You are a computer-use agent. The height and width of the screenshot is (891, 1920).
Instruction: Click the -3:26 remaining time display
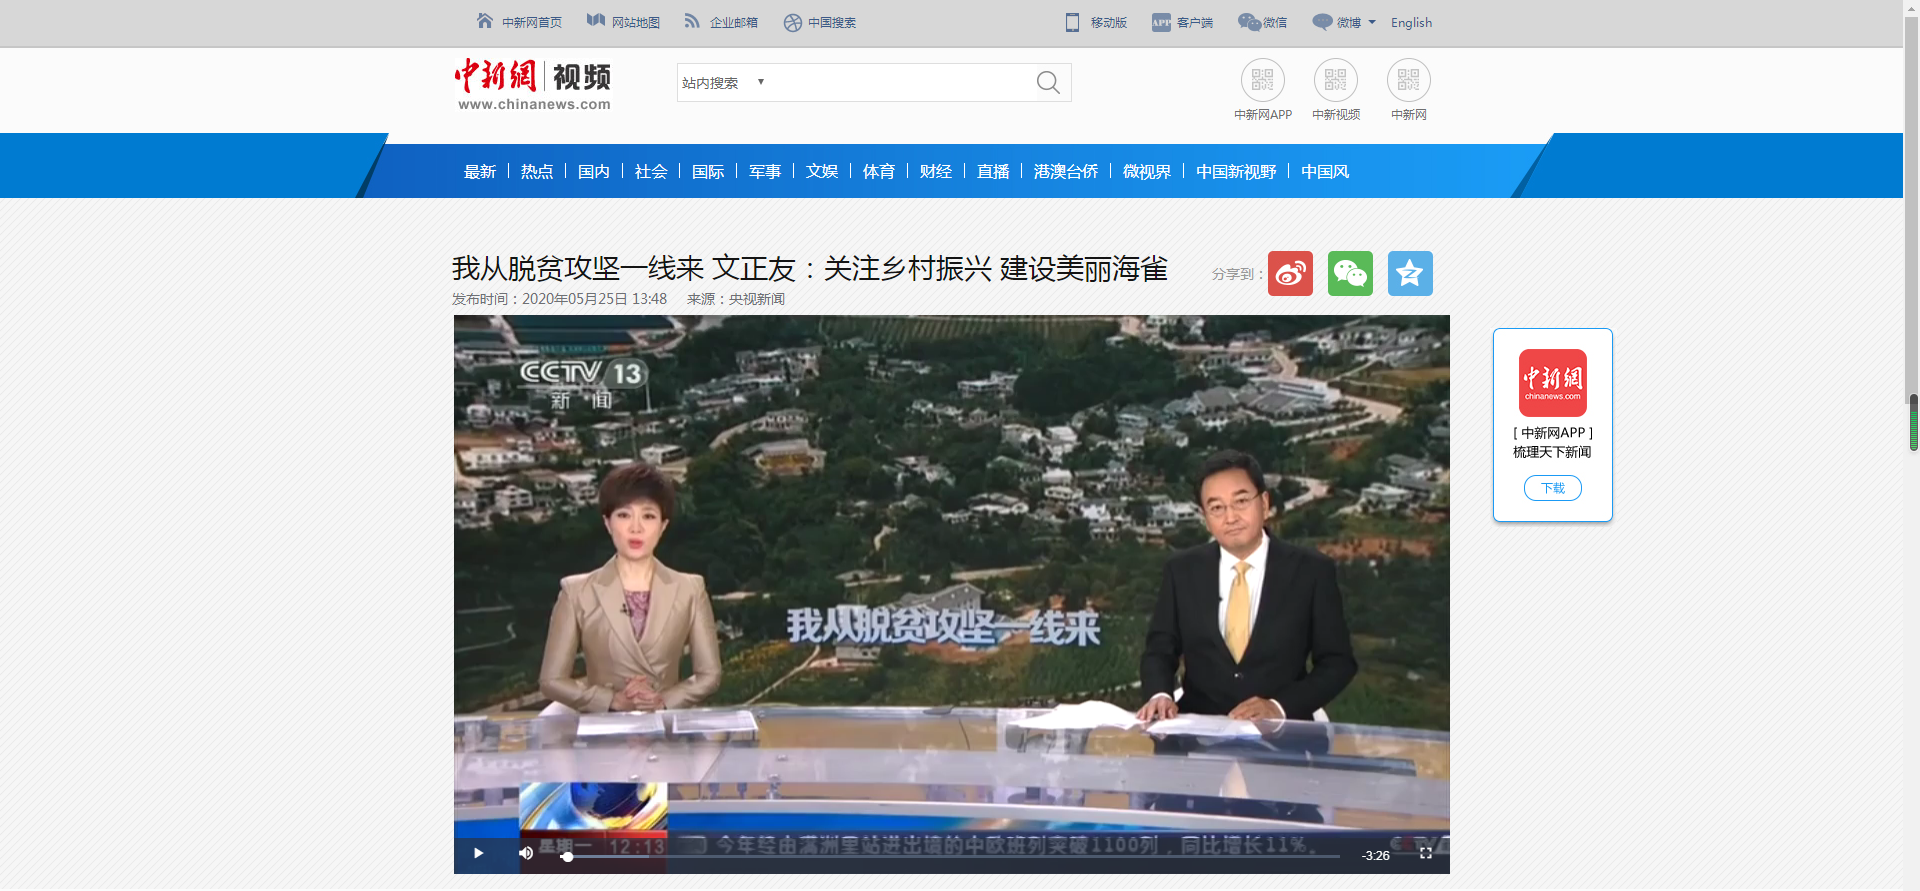point(1376,855)
